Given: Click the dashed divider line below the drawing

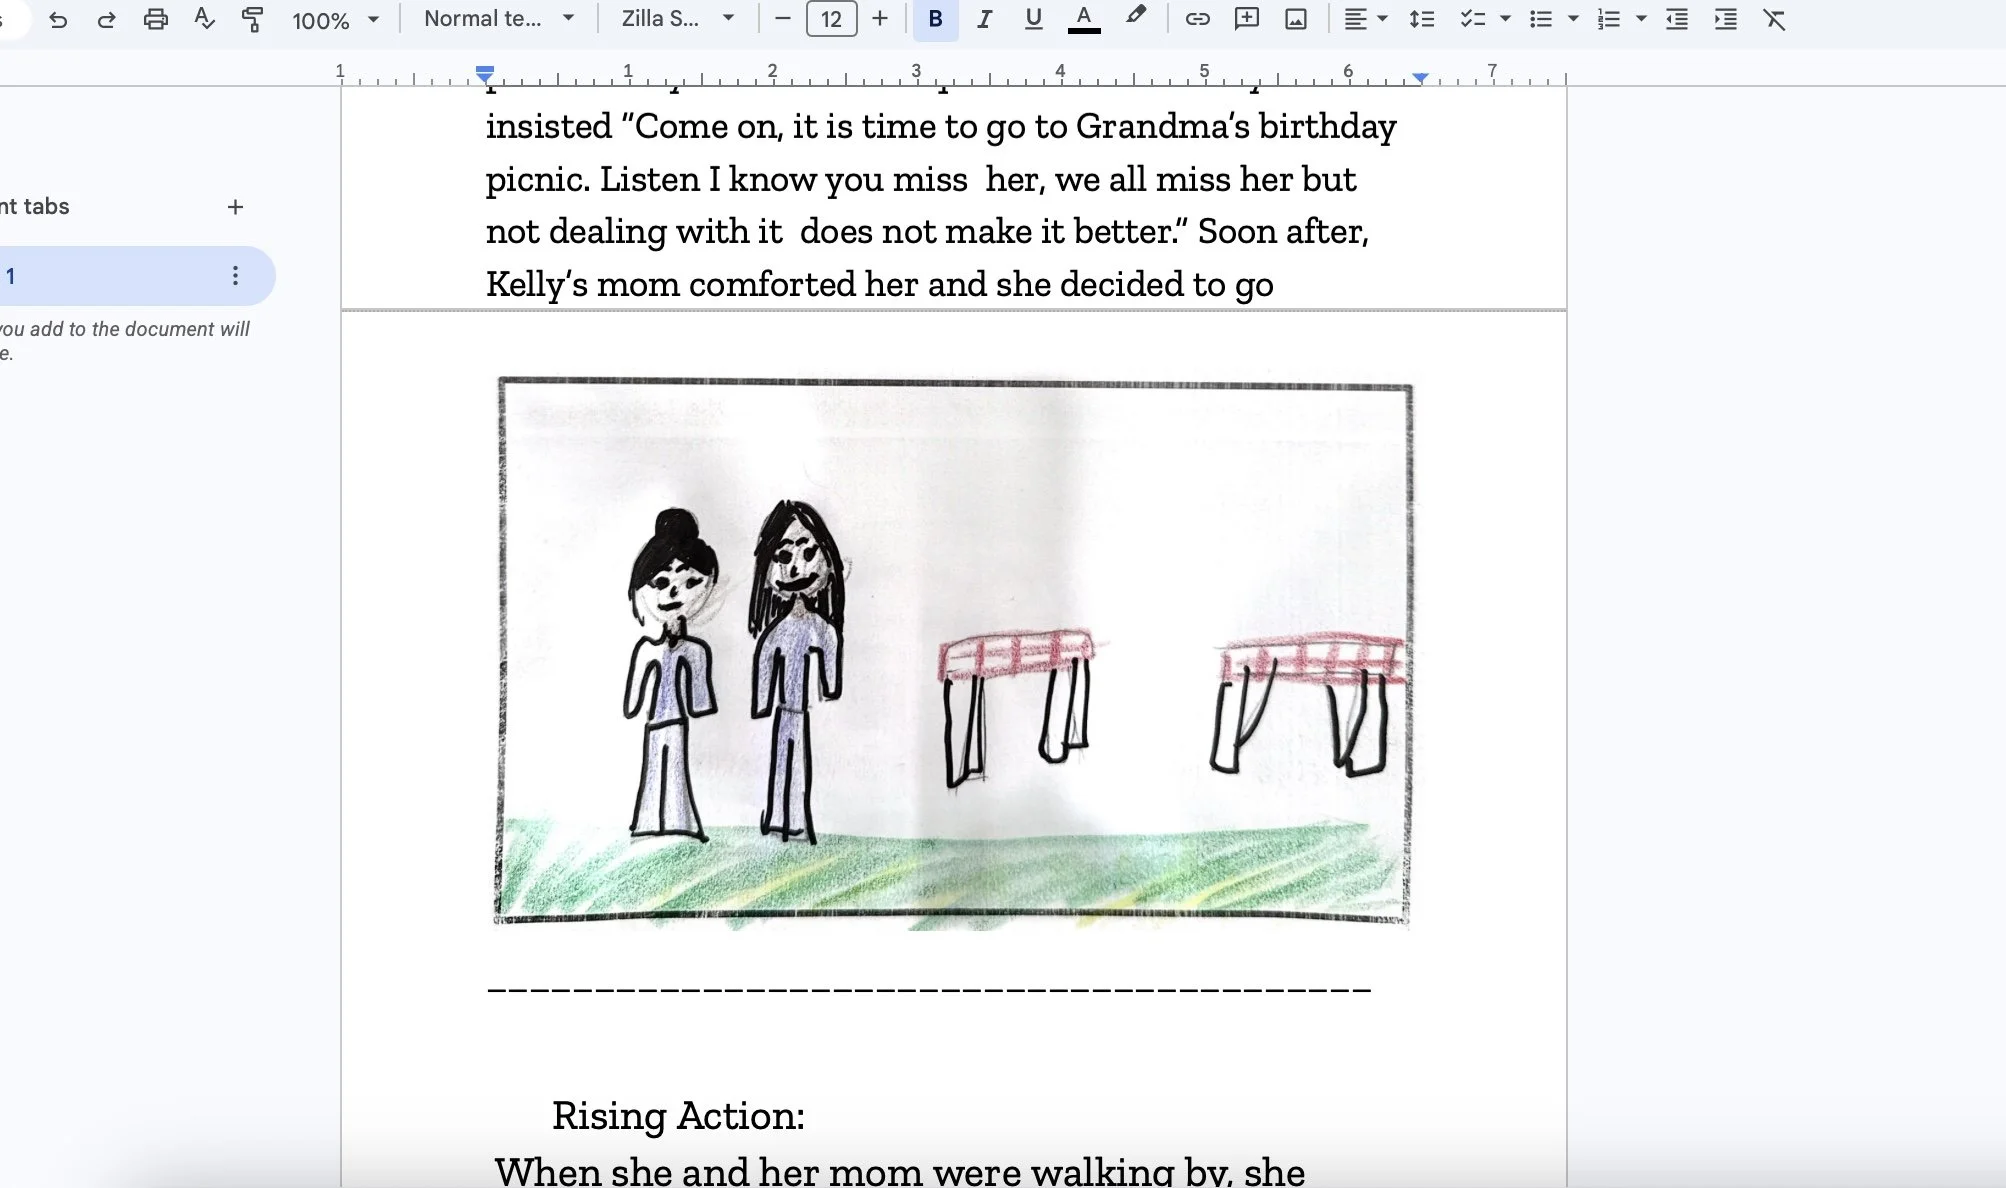Looking at the screenshot, I should (929, 990).
